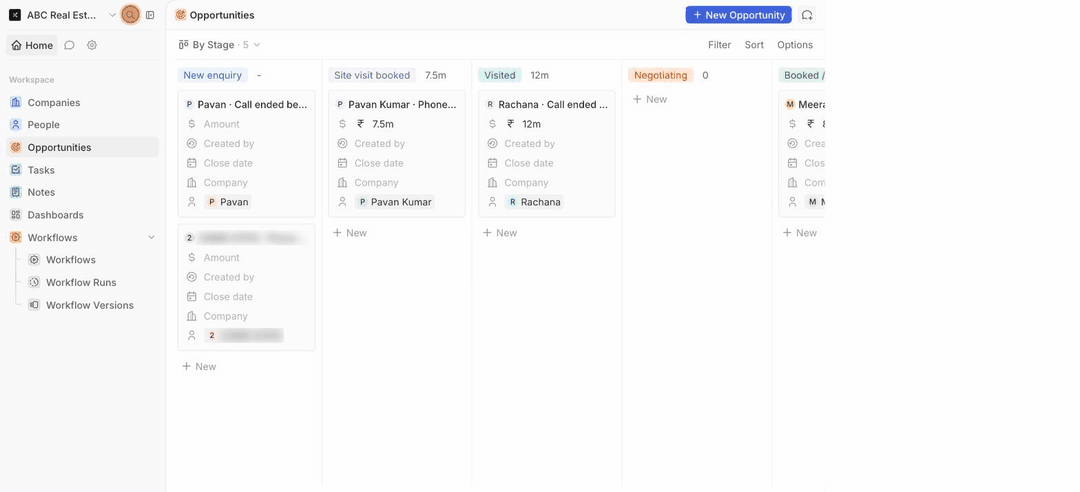
Task: Click the P avatar on Pavan card title
Action: (189, 105)
